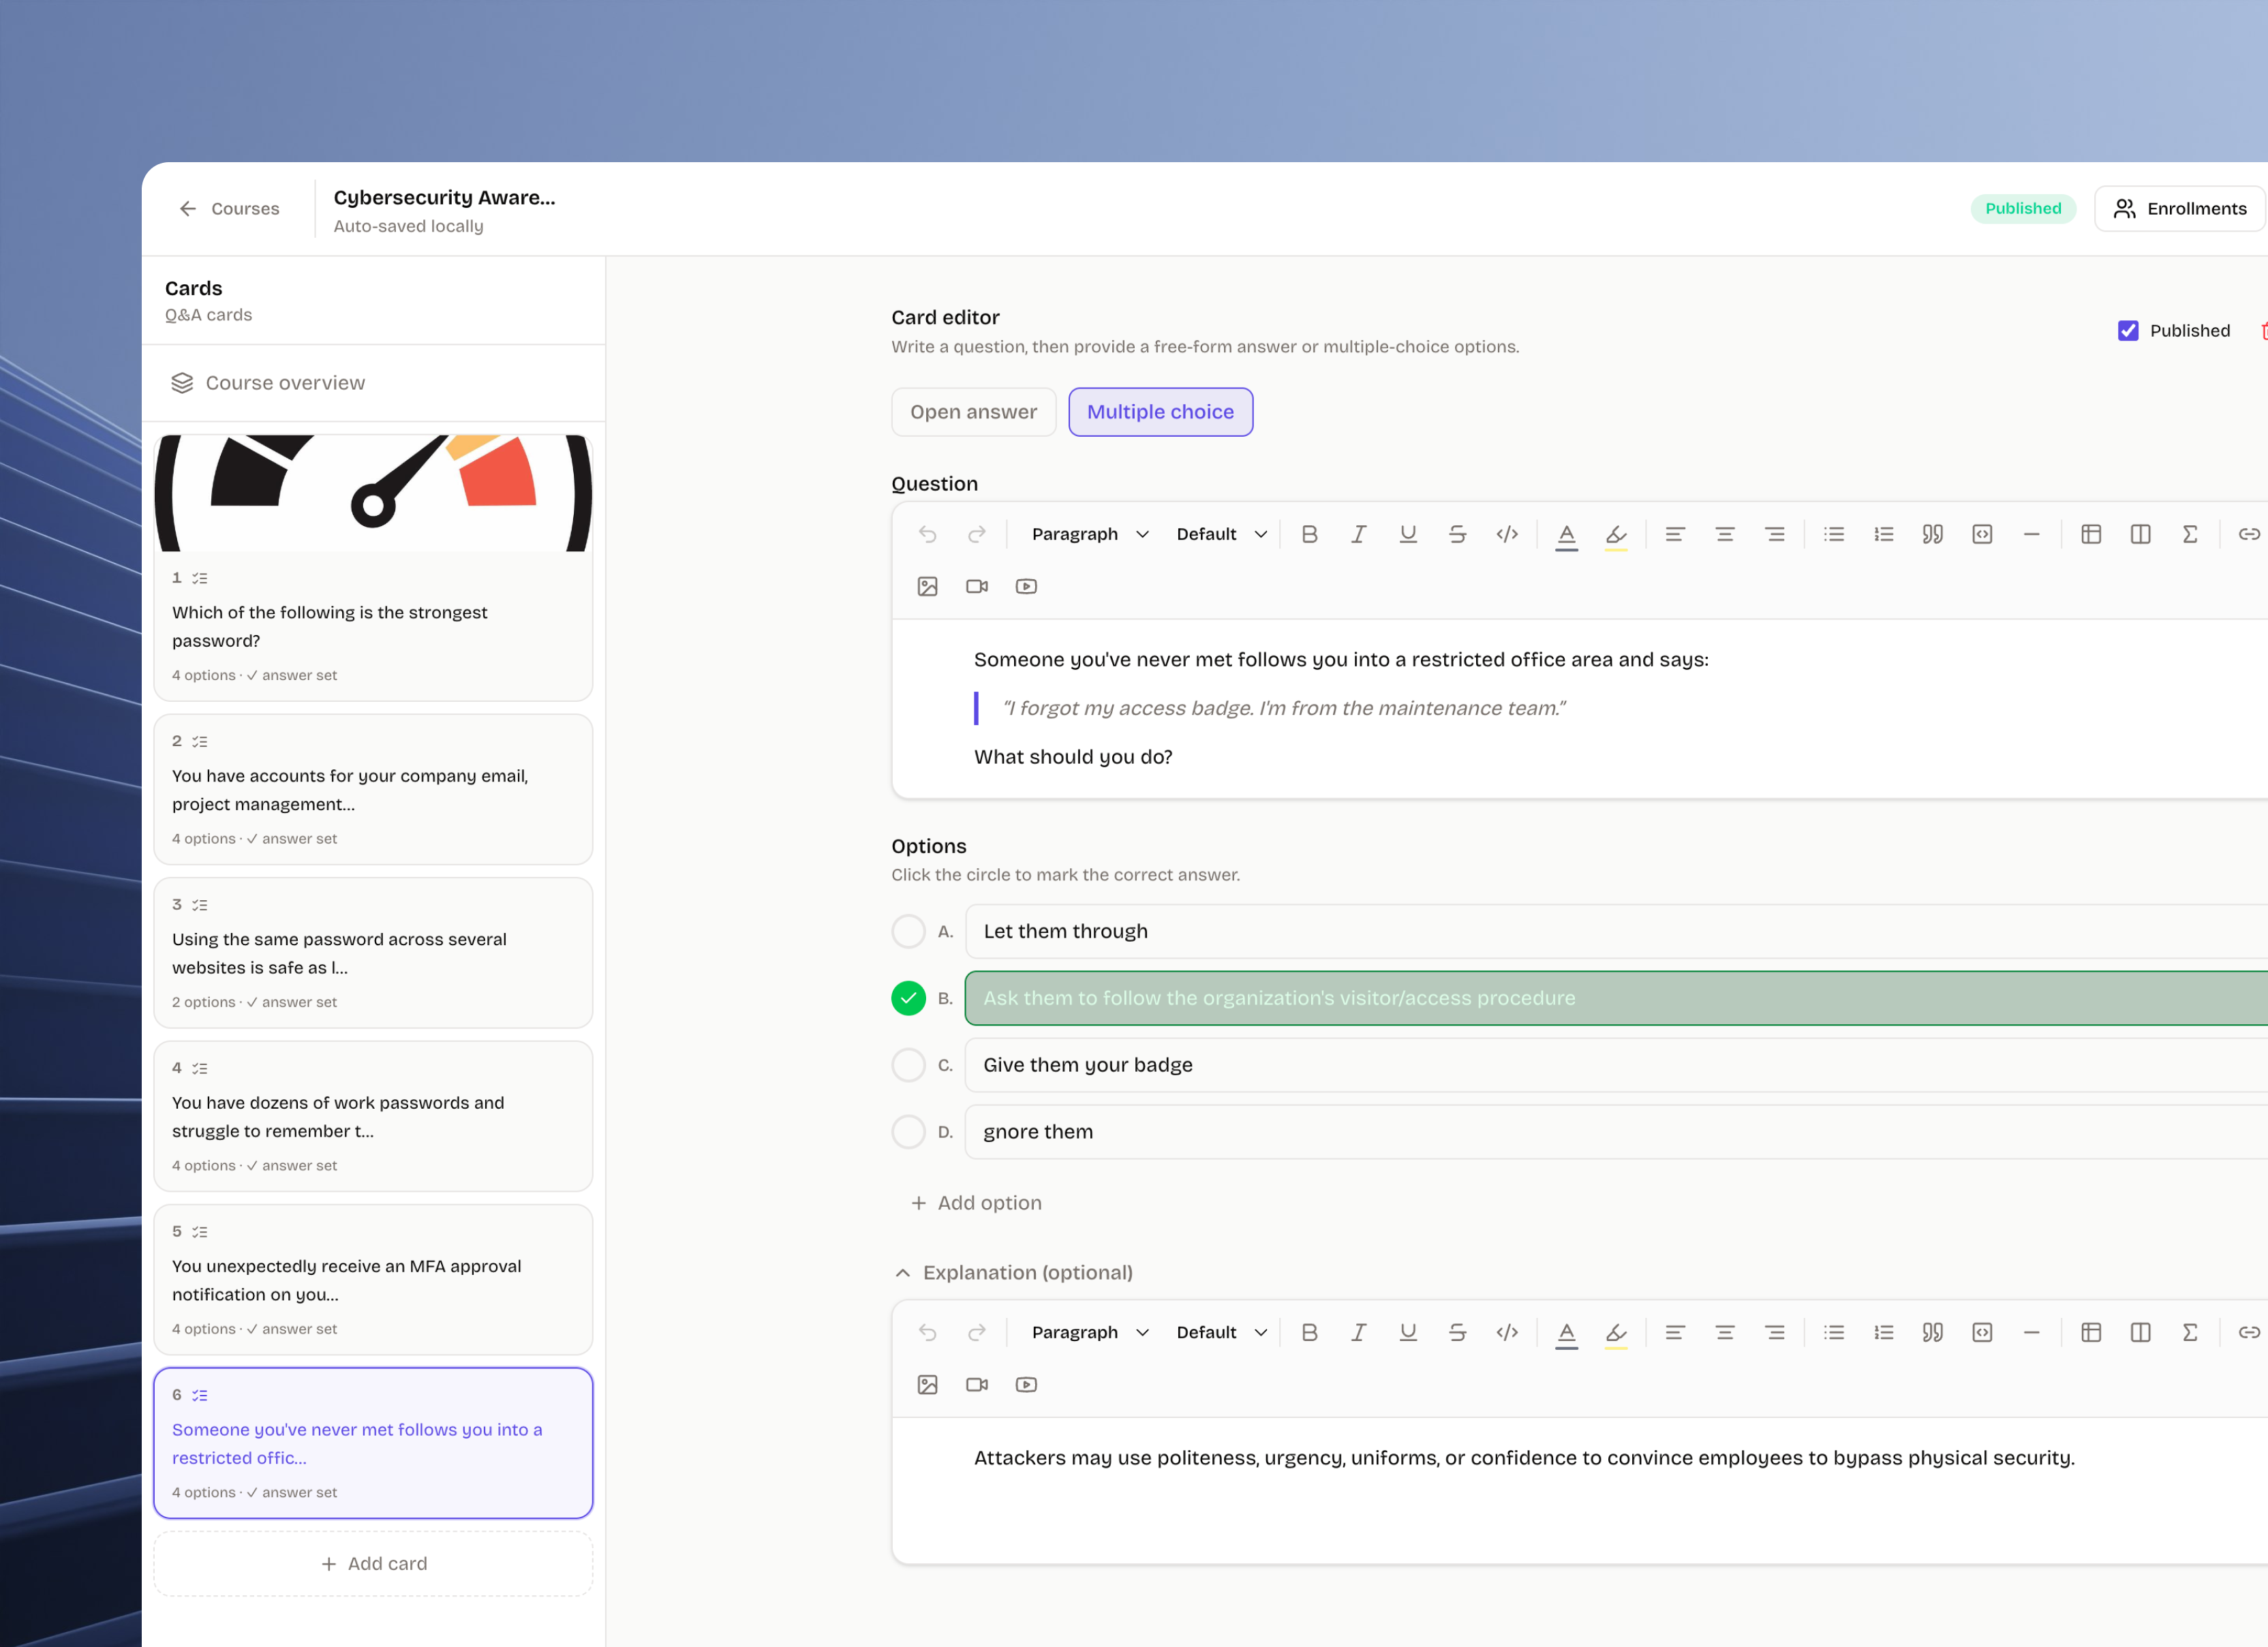Open the text color picker in Question toolbar
2268x1647 pixels.
[x=1567, y=534]
